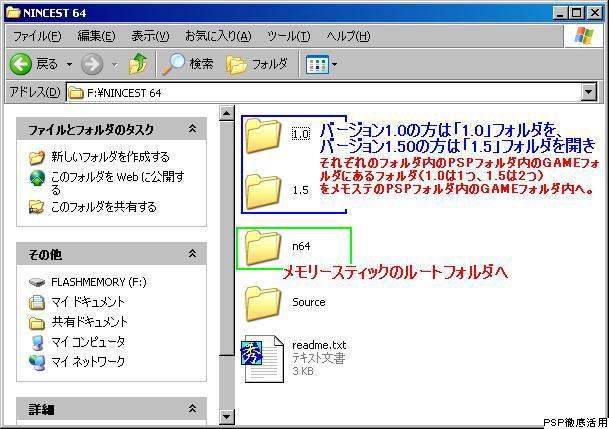Click このフォルダを共有する link
The image size is (609, 429).
(x=104, y=207)
